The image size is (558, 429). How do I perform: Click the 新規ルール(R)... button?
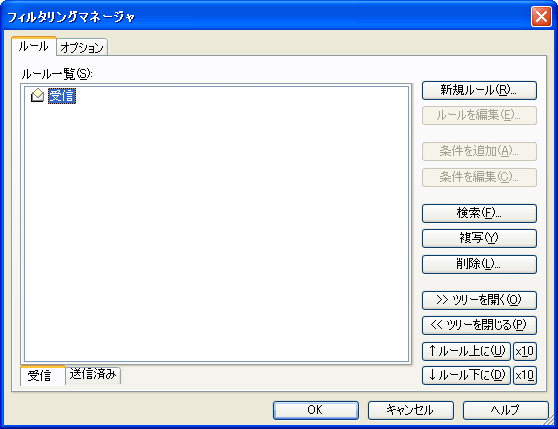tap(479, 90)
